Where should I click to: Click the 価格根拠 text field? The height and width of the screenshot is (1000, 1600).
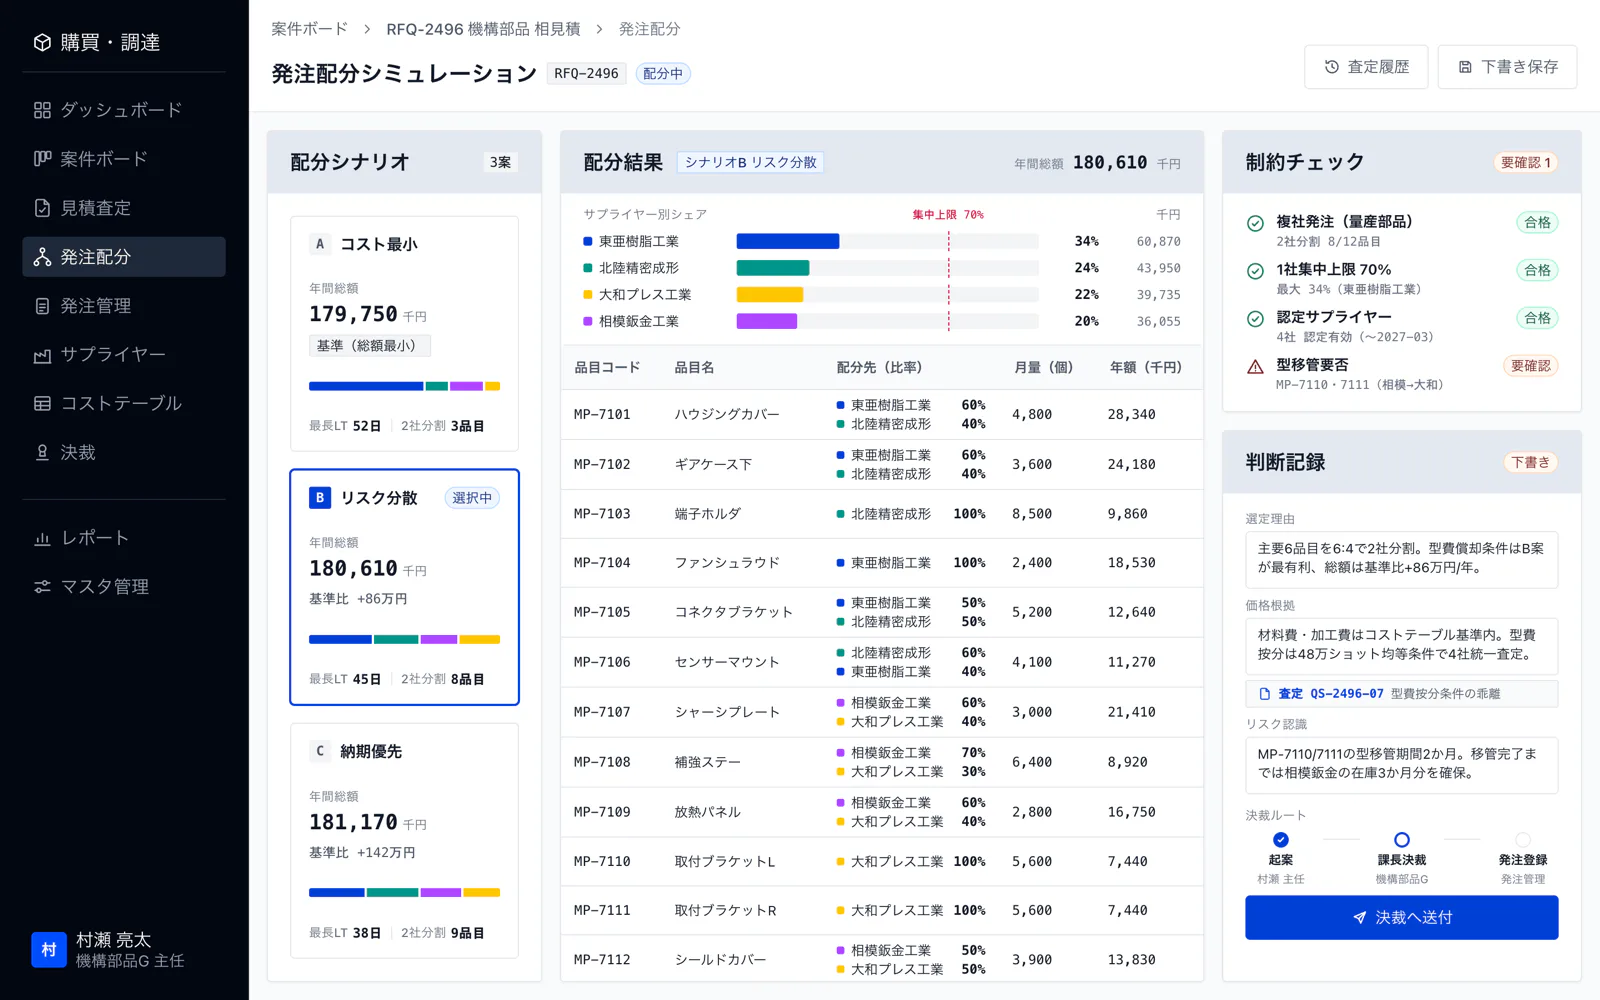click(x=1402, y=645)
